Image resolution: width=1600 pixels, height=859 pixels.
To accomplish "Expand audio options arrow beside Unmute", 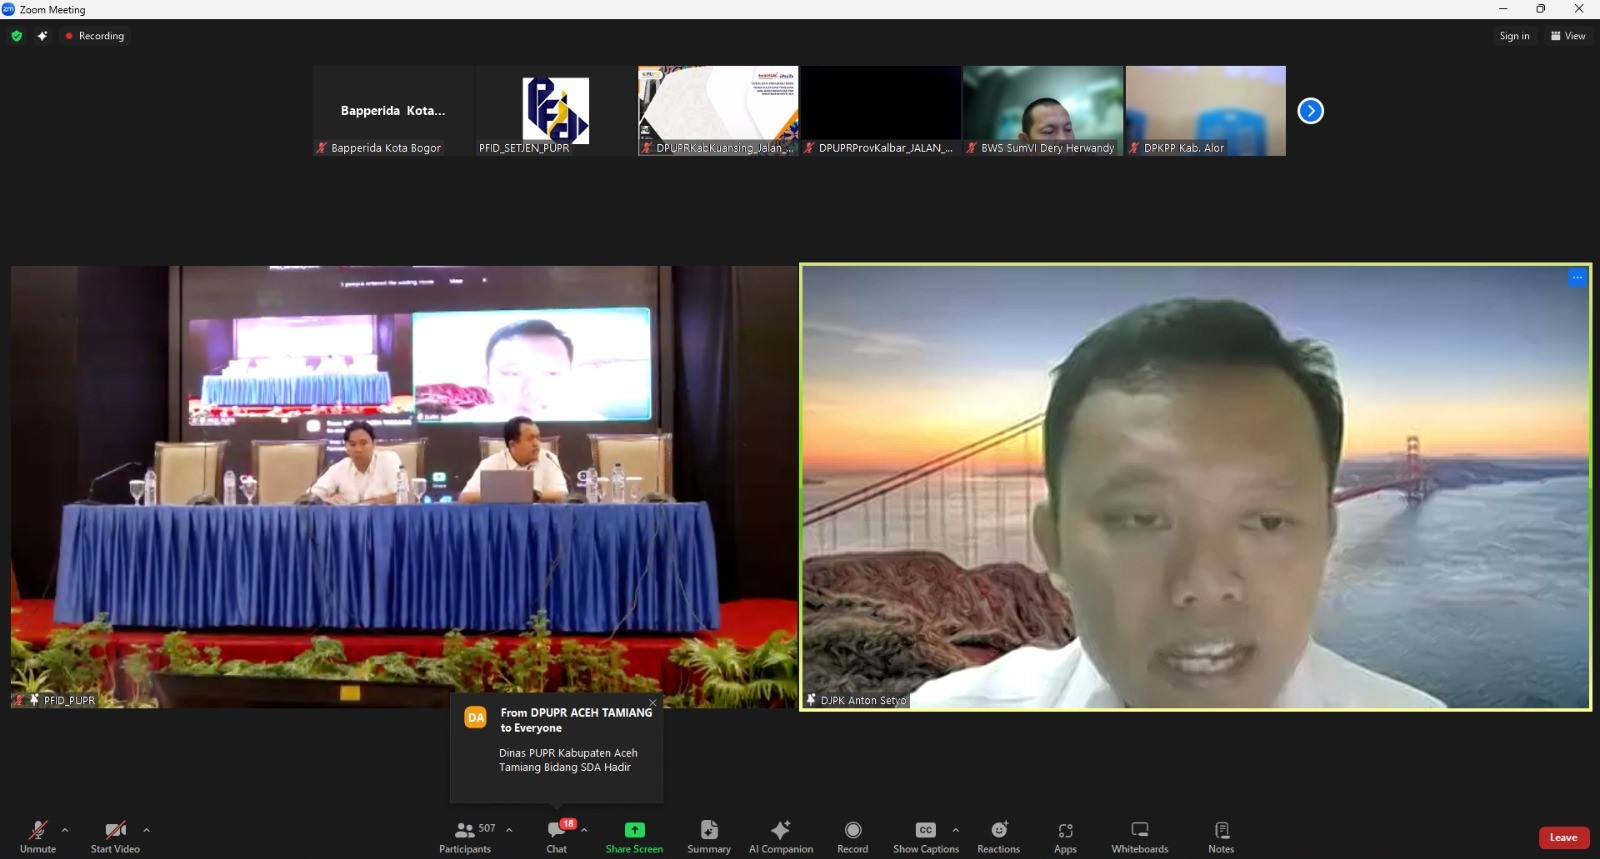I will pos(65,830).
